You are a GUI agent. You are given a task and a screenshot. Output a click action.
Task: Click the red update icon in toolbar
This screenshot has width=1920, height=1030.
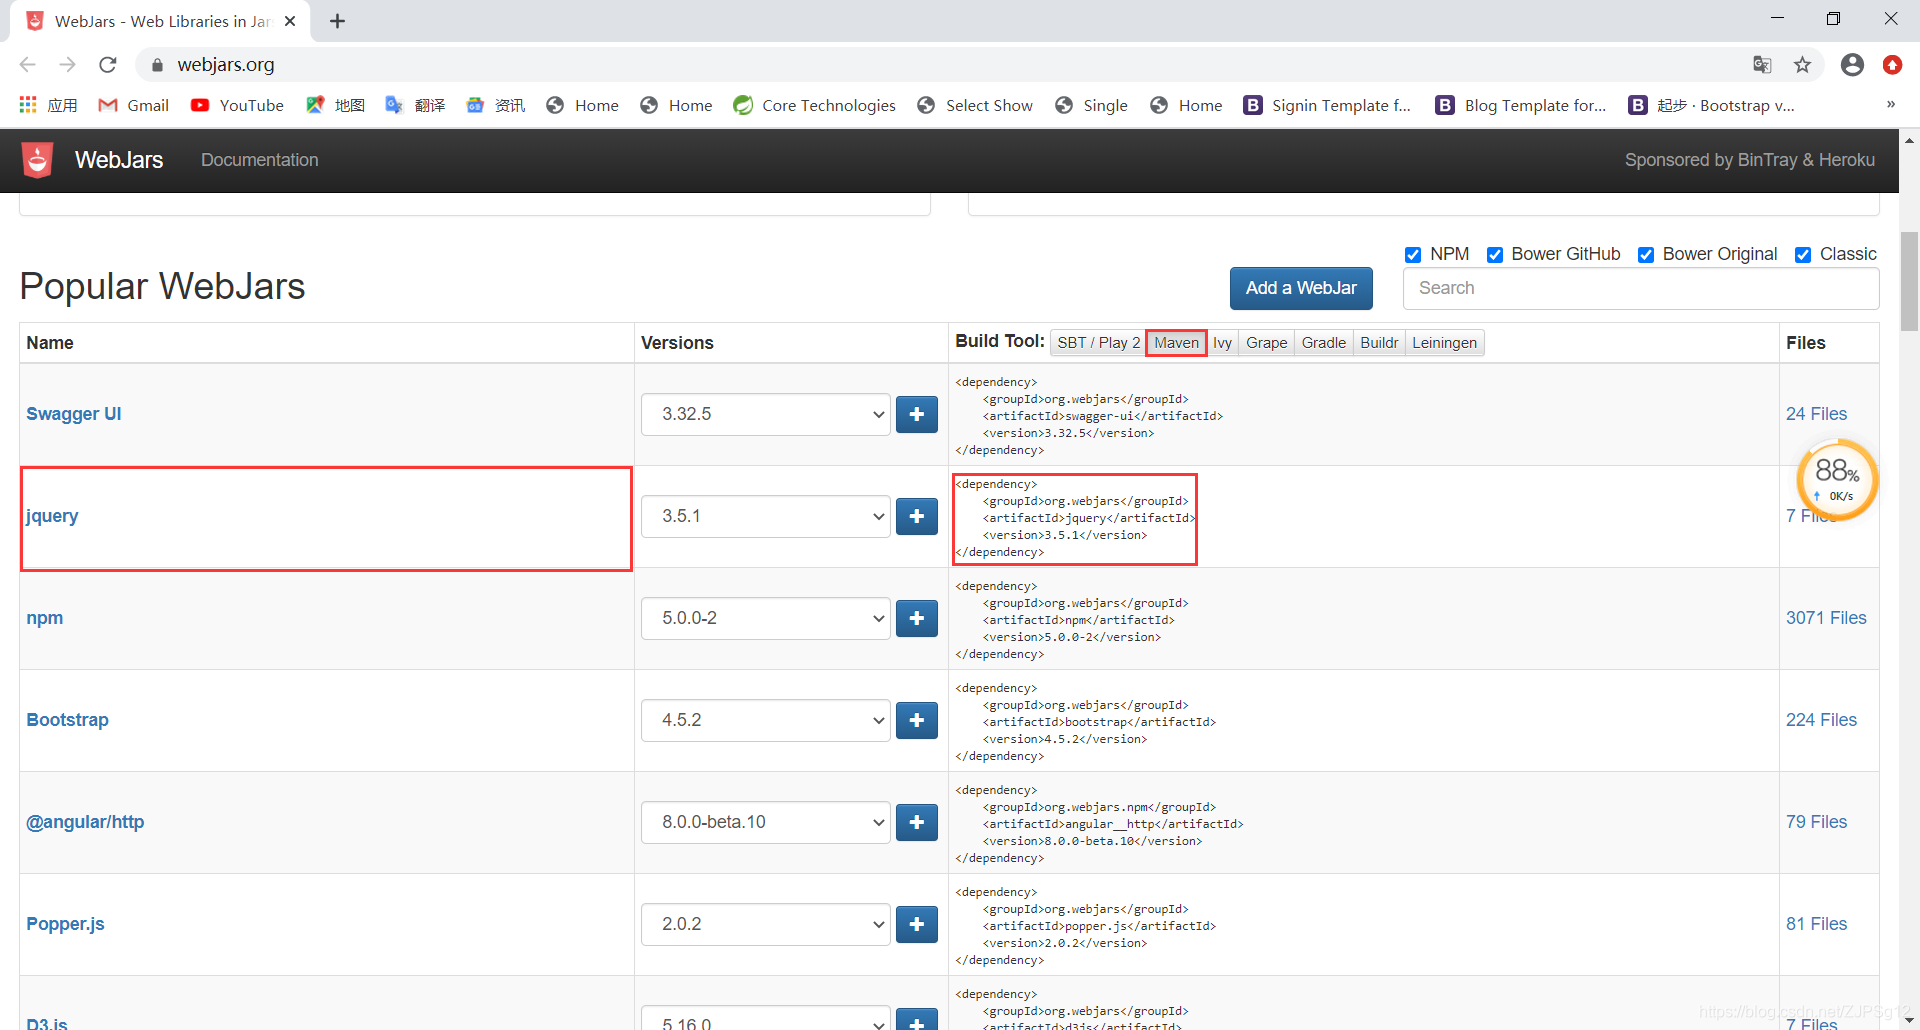(x=1892, y=65)
